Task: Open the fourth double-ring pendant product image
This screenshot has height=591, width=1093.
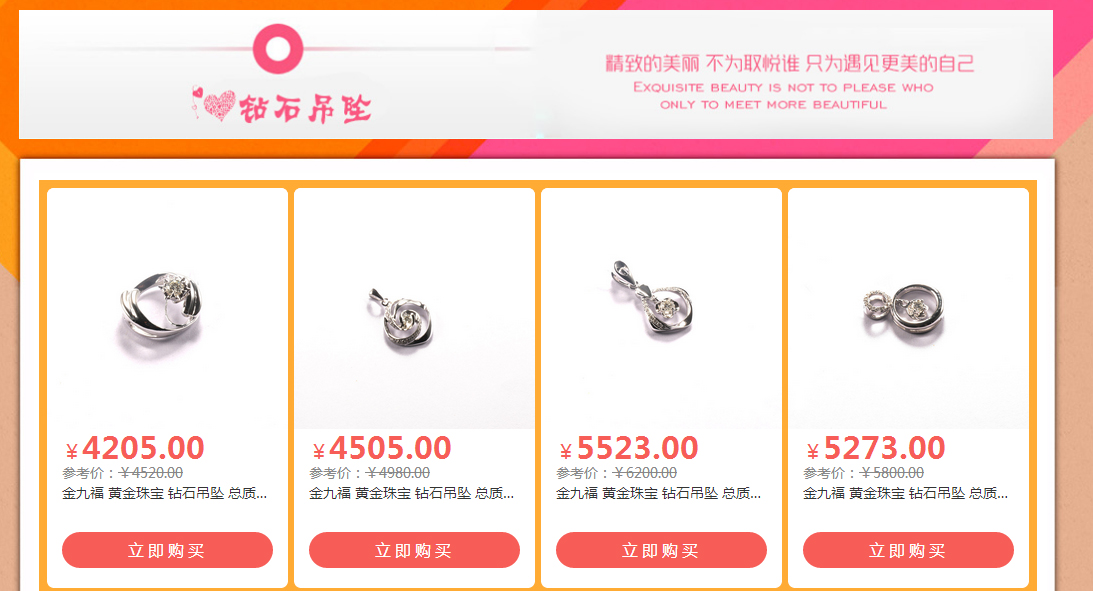Action: (908, 309)
